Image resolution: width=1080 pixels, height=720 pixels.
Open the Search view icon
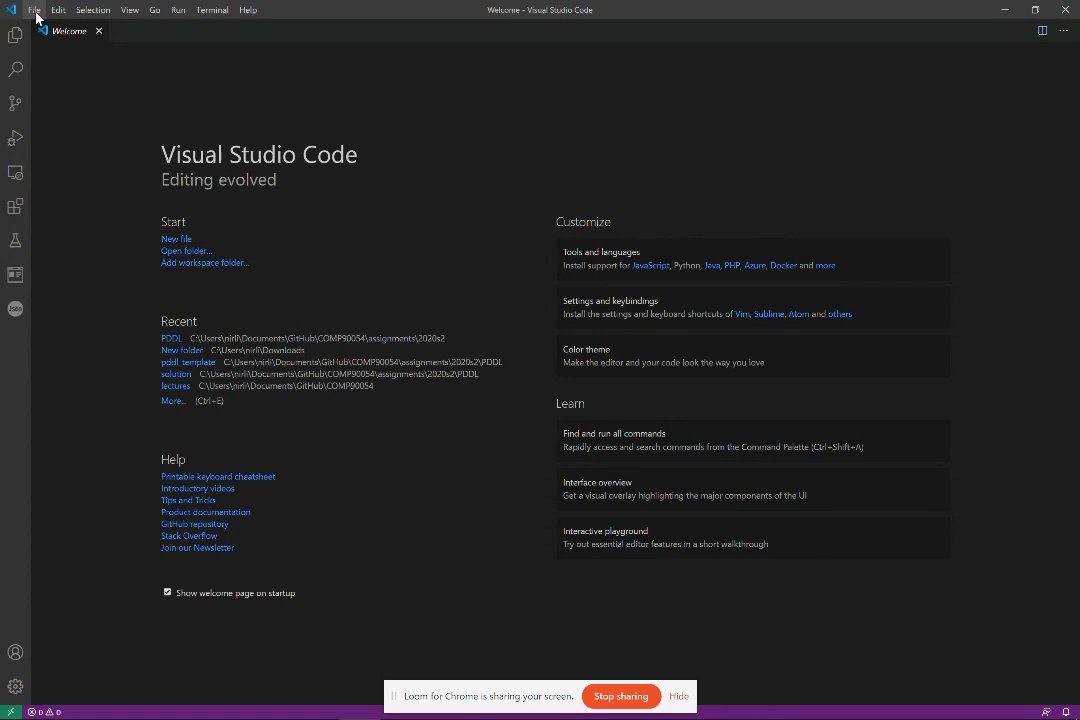click(15, 70)
